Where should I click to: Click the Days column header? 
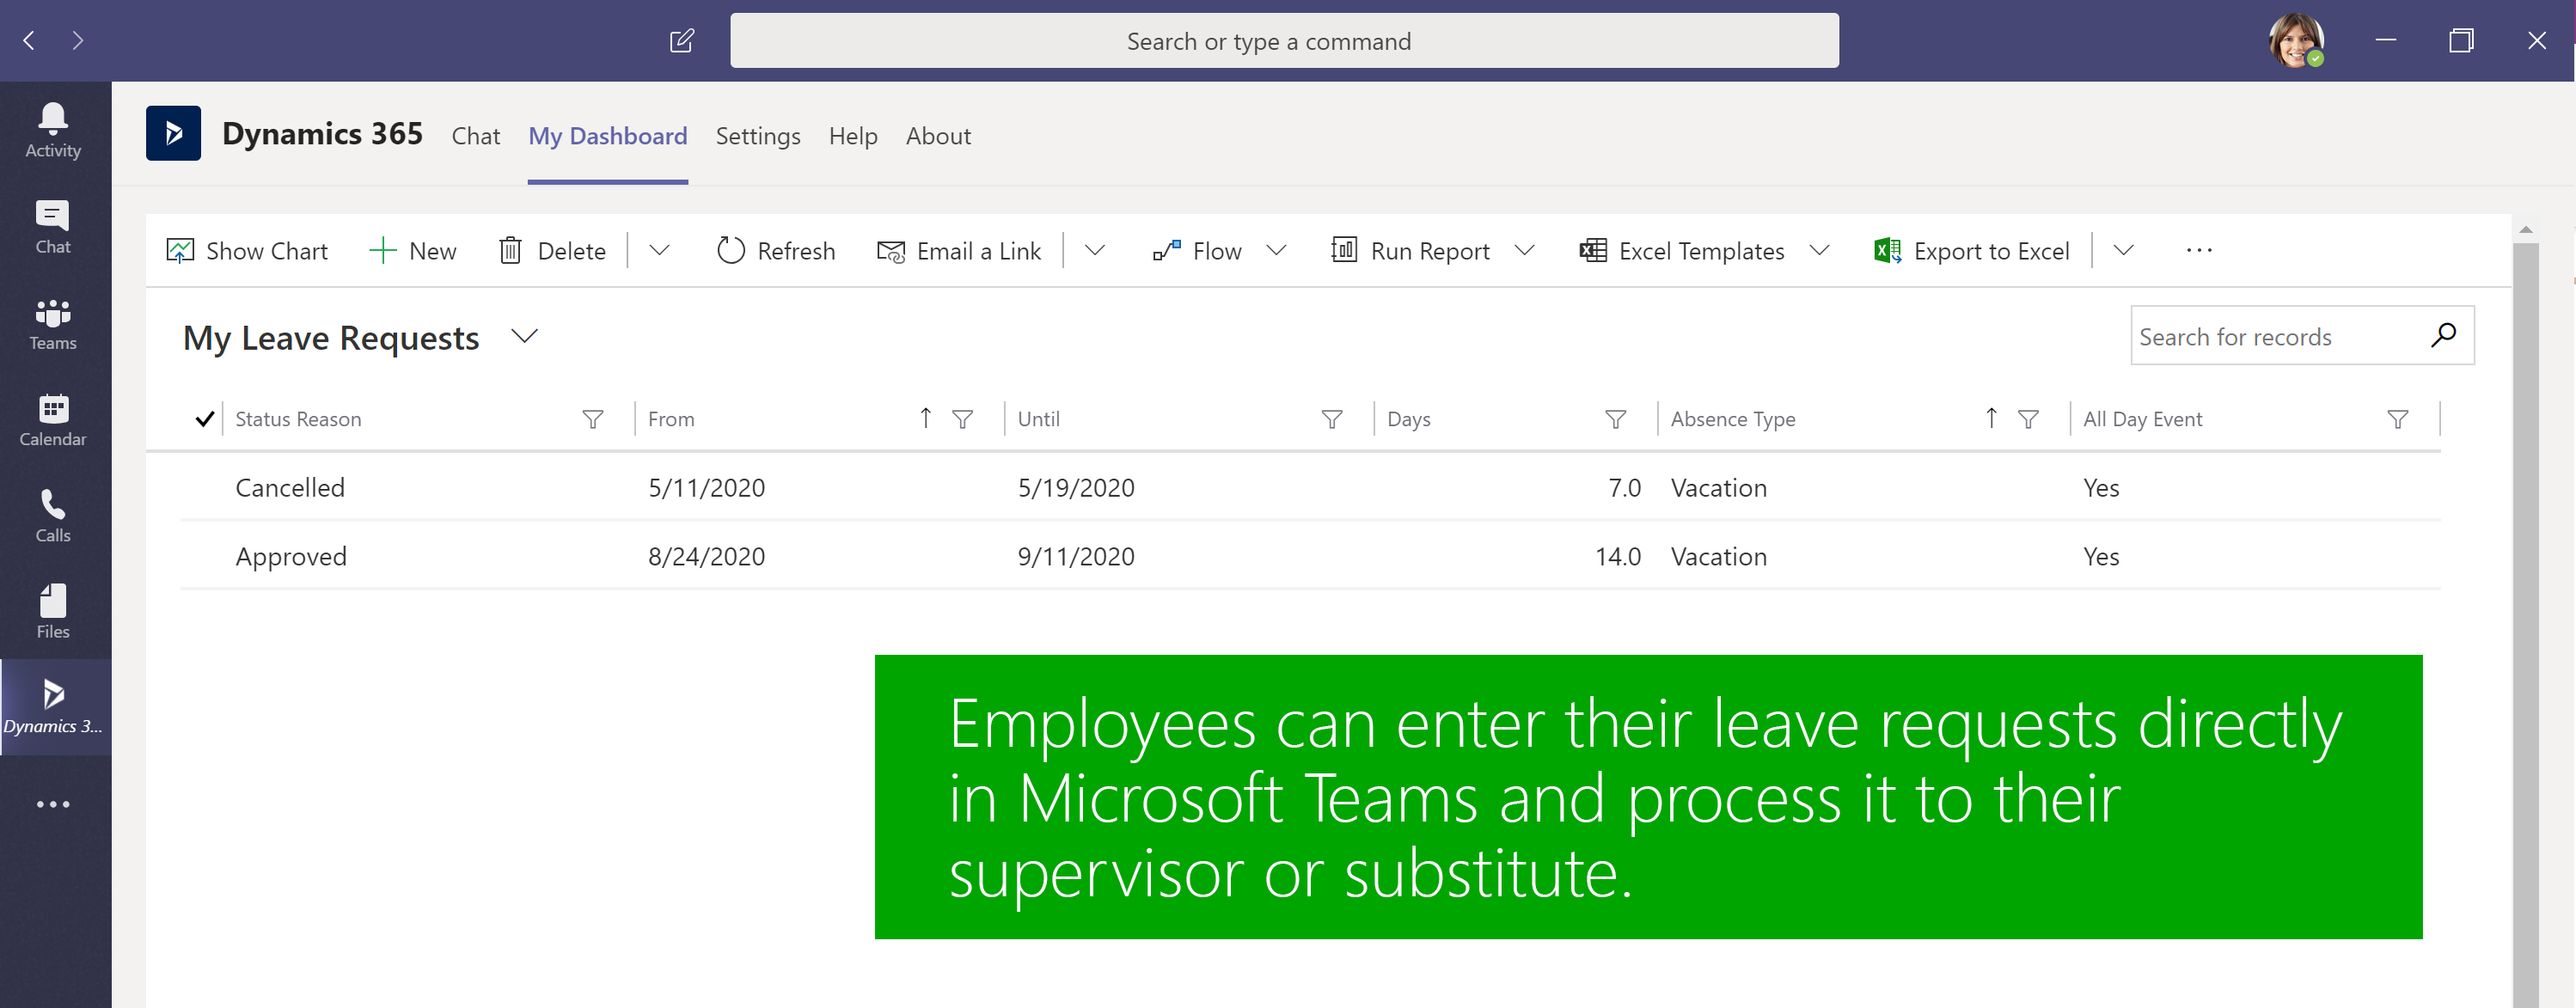pyautogui.click(x=1408, y=419)
